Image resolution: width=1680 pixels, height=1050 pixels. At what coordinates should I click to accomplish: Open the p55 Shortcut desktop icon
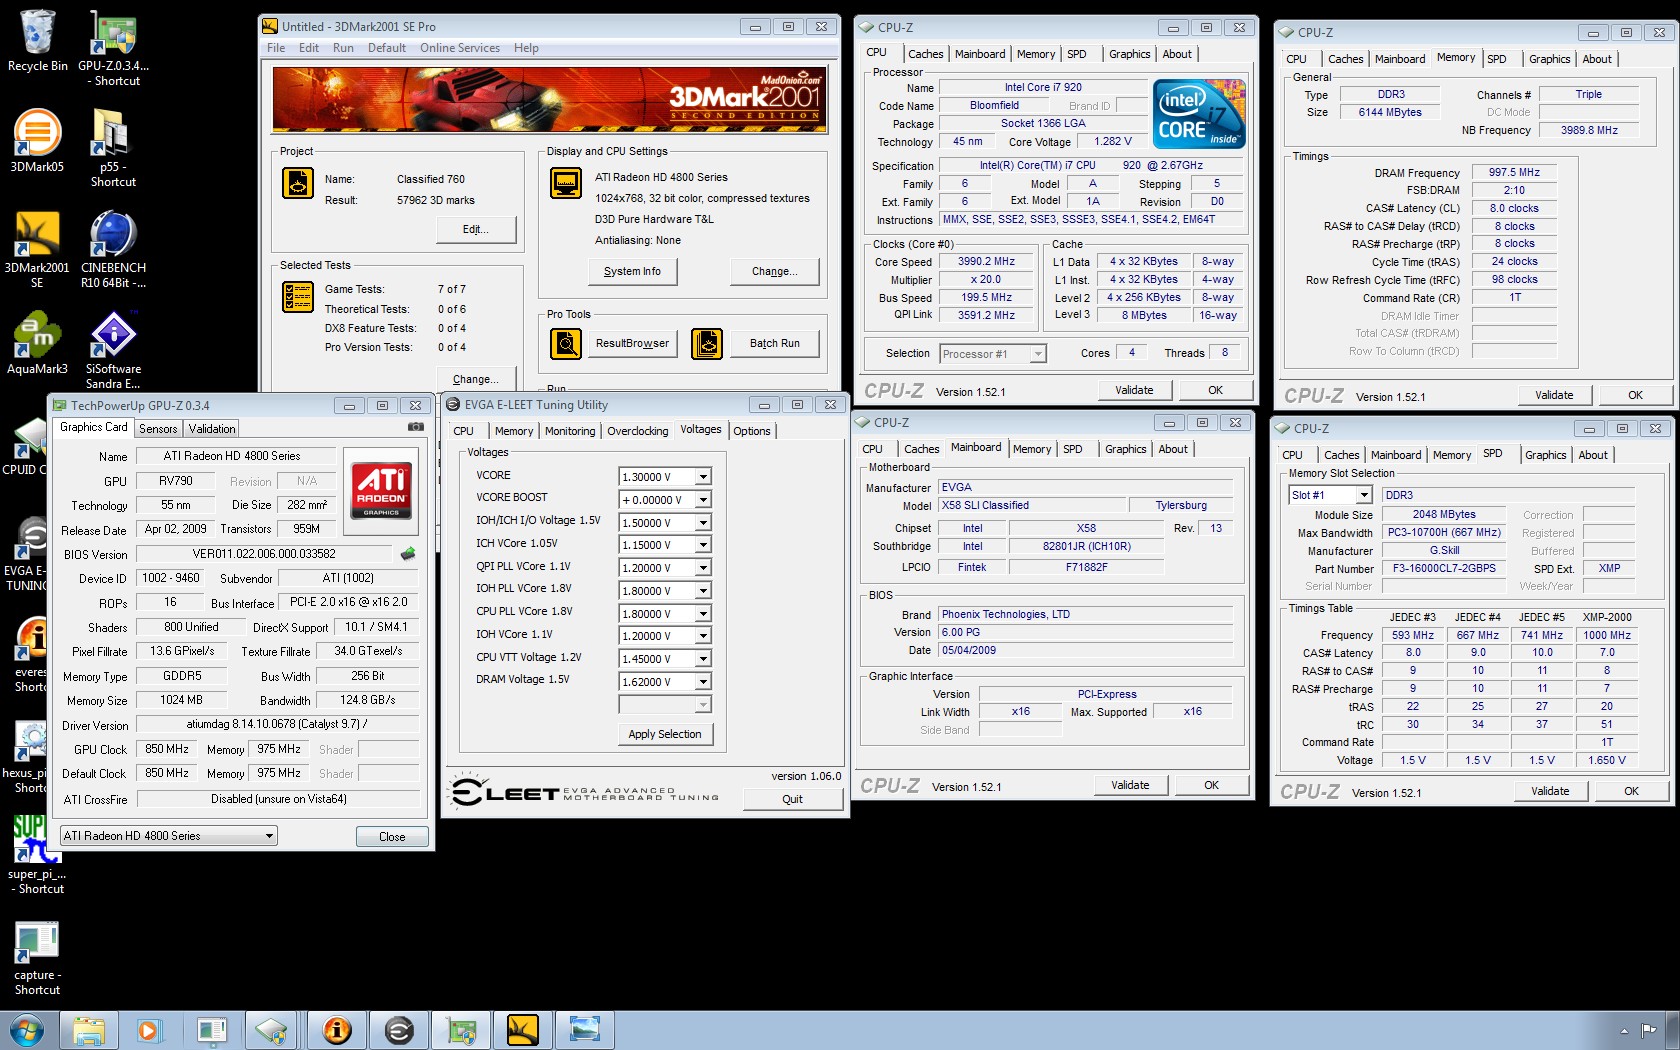113,148
